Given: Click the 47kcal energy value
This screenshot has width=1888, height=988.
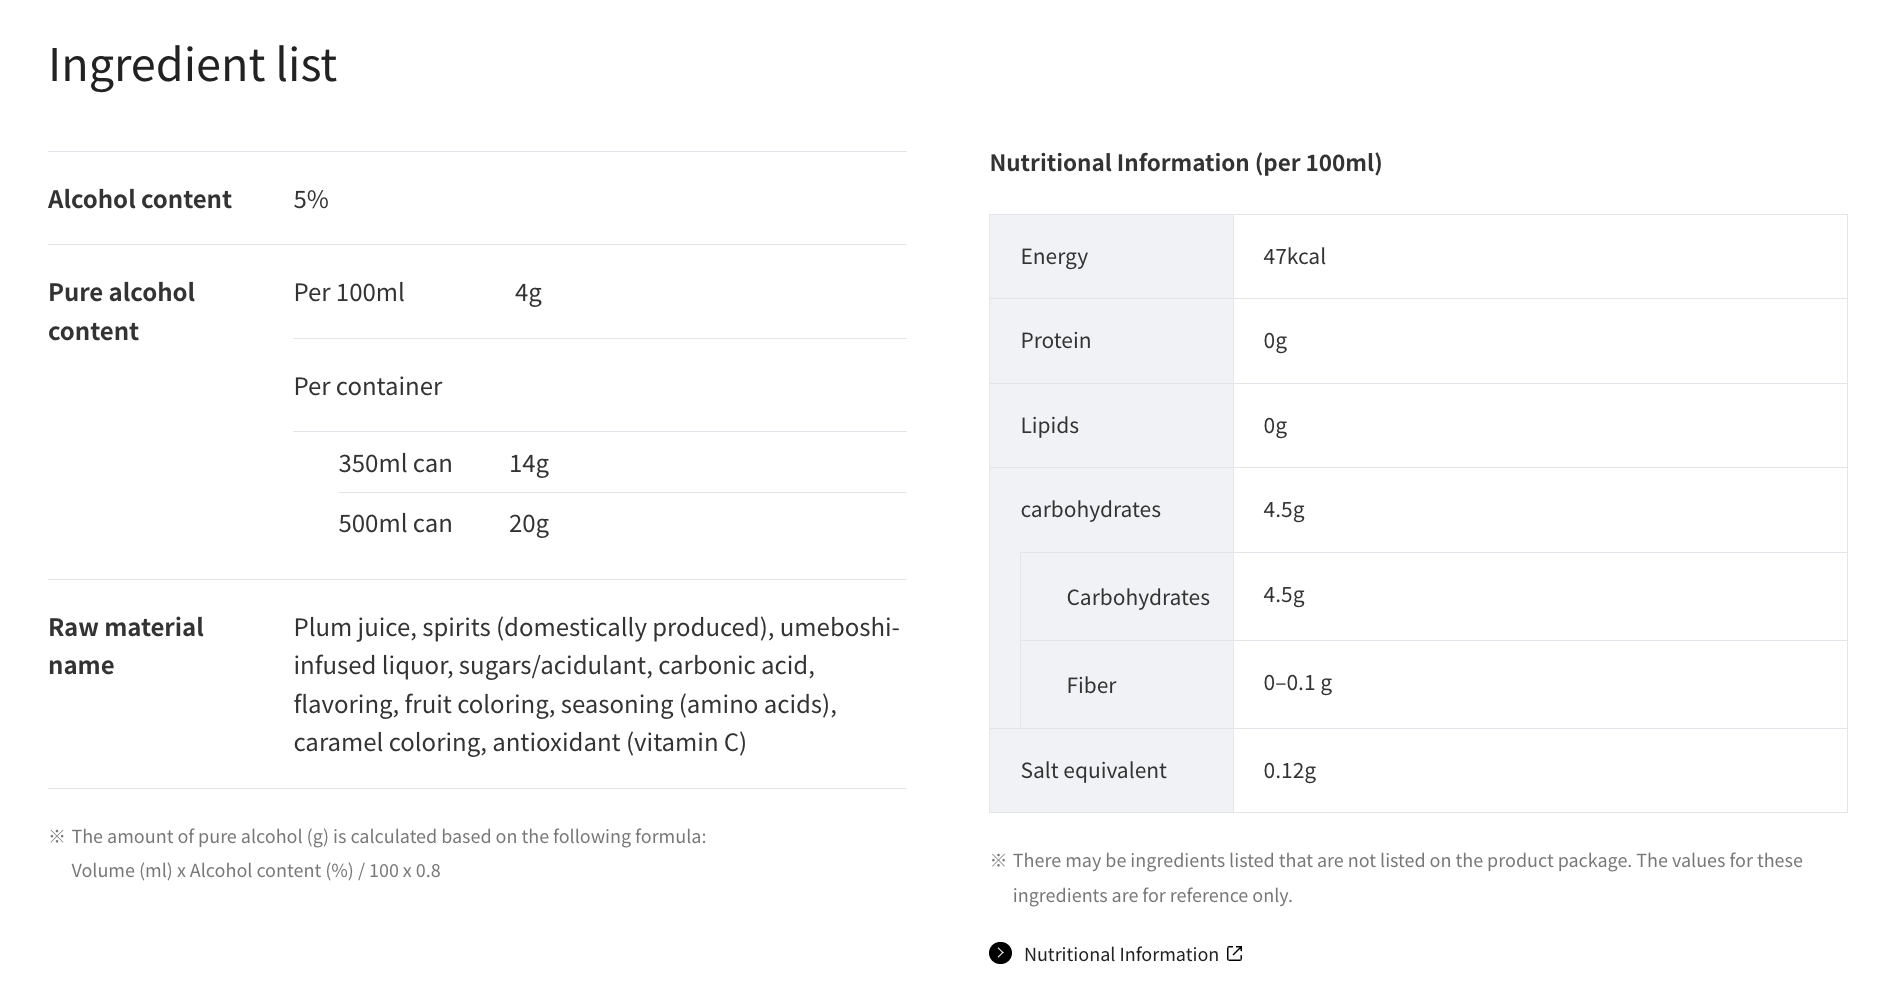Looking at the screenshot, I should pyautogui.click(x=1294, y=256).
